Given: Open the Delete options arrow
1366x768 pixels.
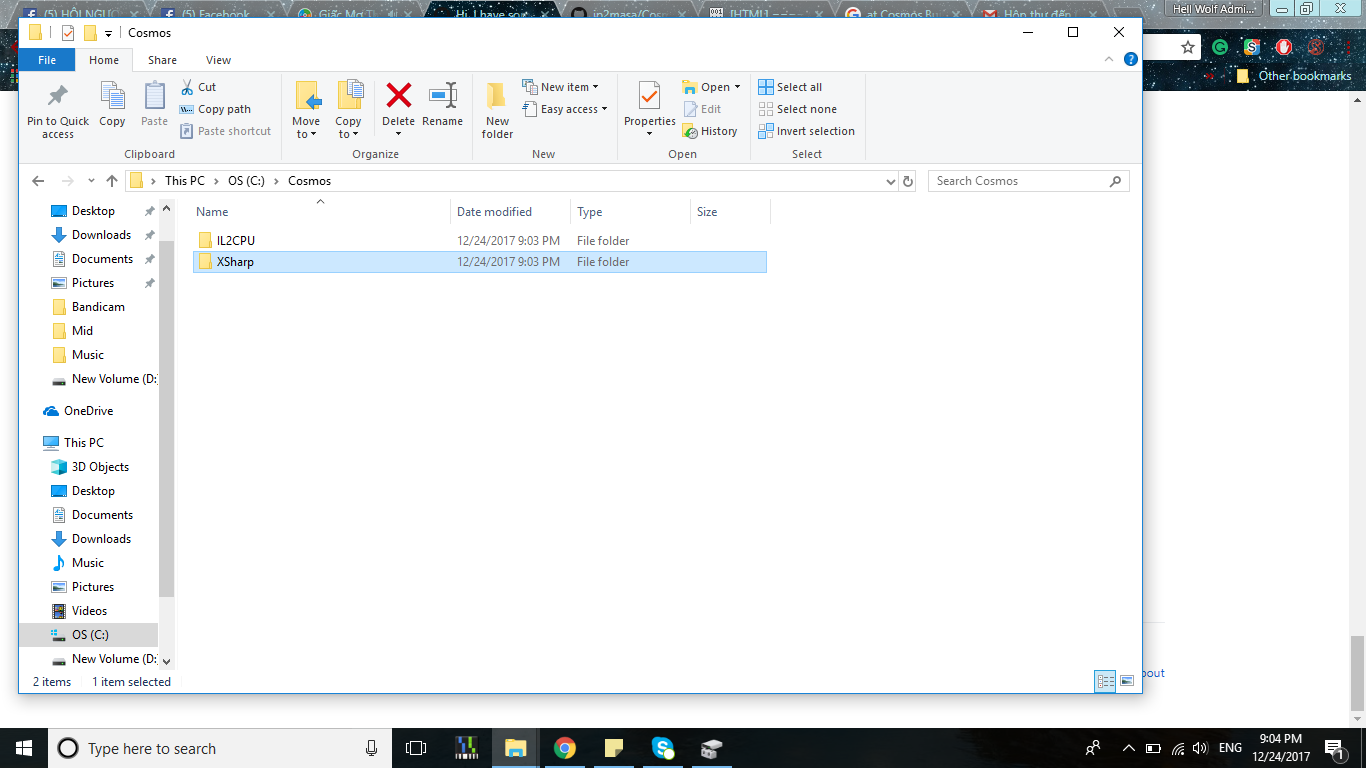Looking at the screenshot, I should [x=398, y=134].
